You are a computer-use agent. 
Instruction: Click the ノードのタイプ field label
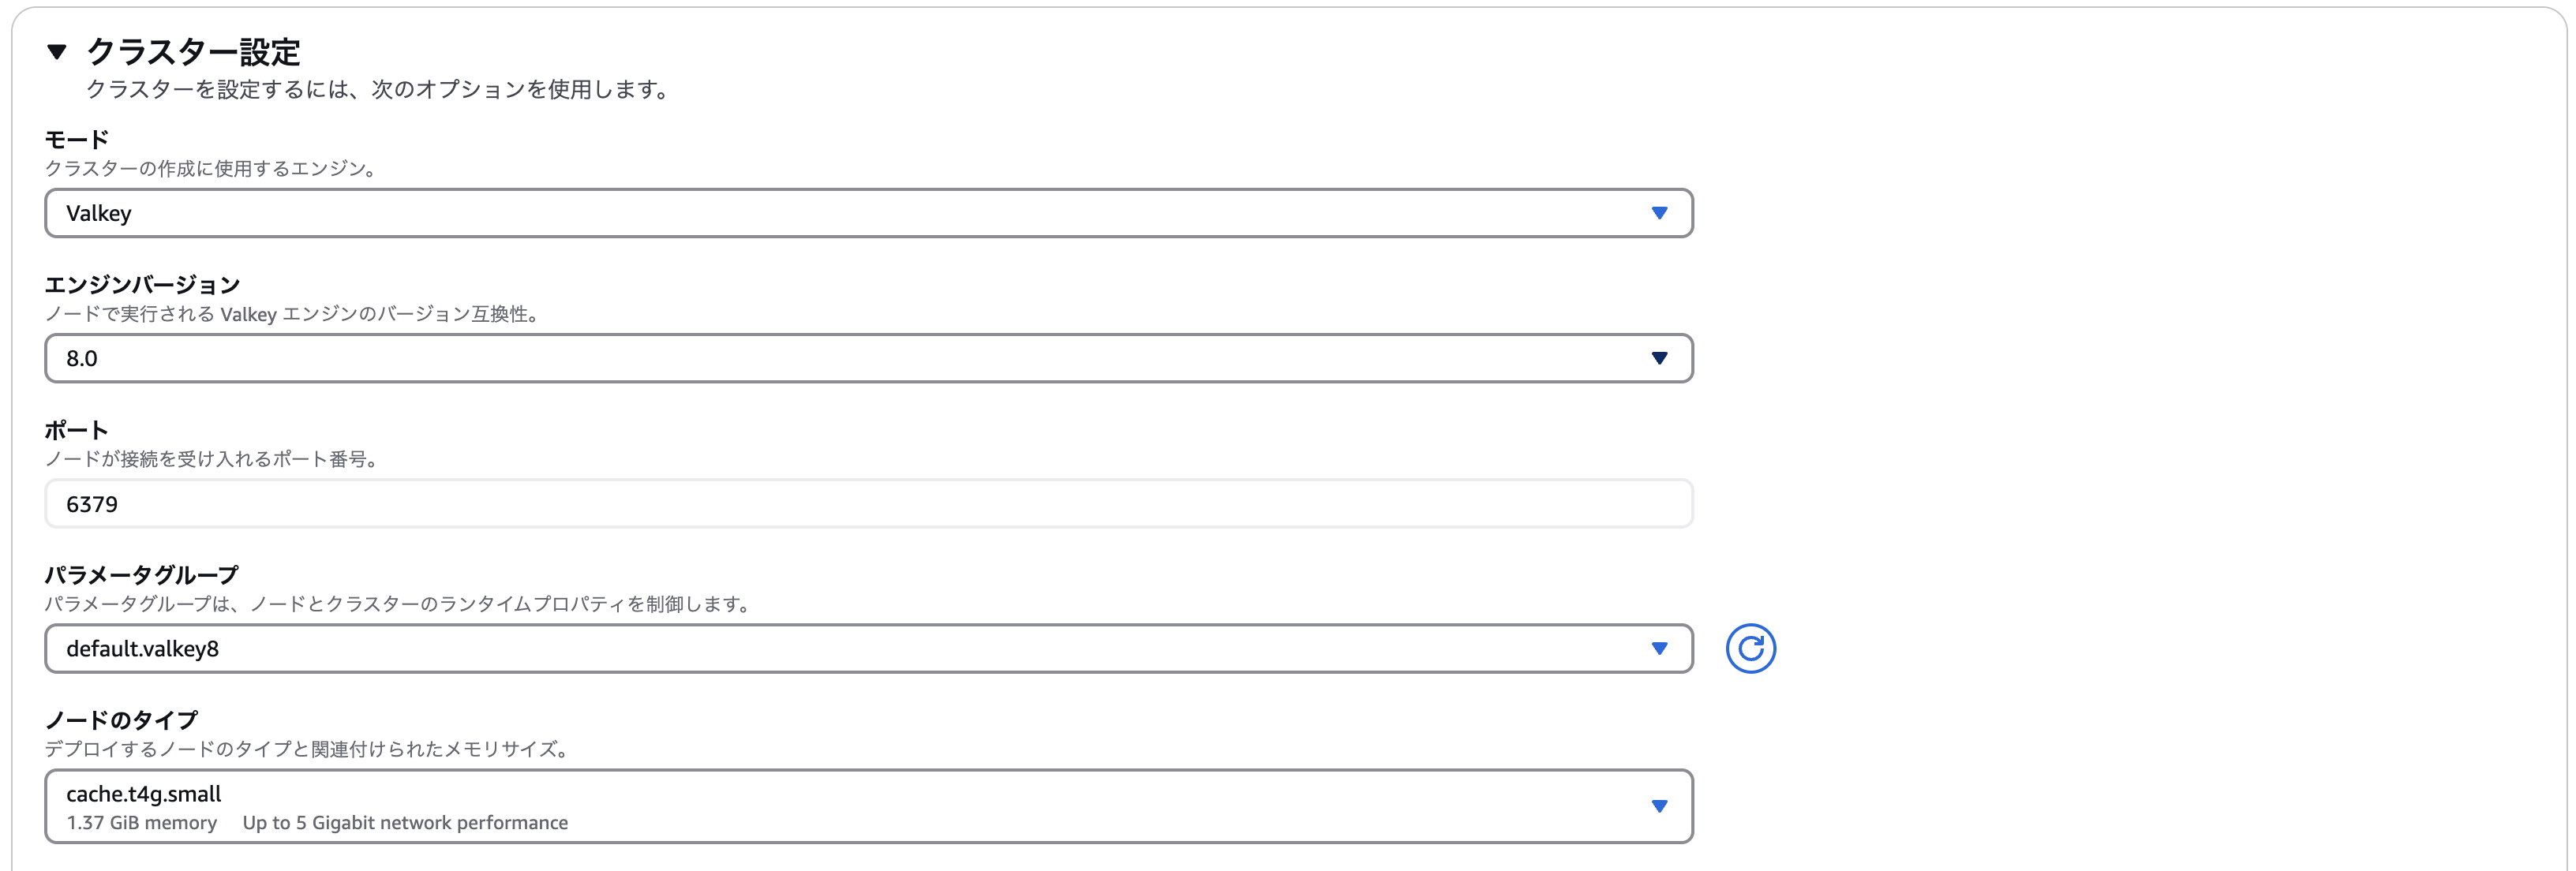tap(121, 720)
